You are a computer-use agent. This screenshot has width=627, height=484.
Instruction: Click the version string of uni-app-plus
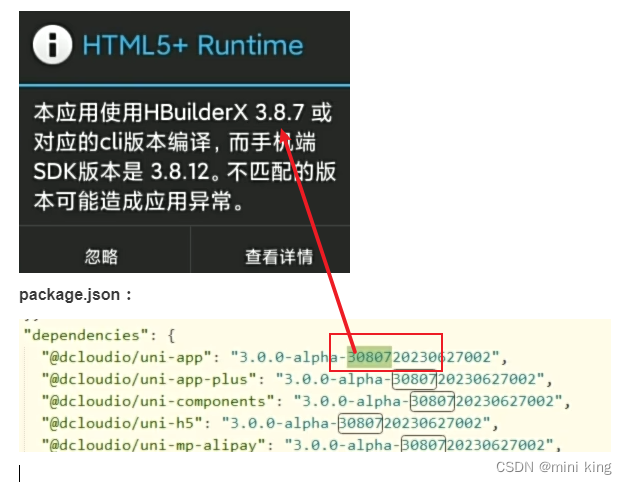(x=410, y=379)
